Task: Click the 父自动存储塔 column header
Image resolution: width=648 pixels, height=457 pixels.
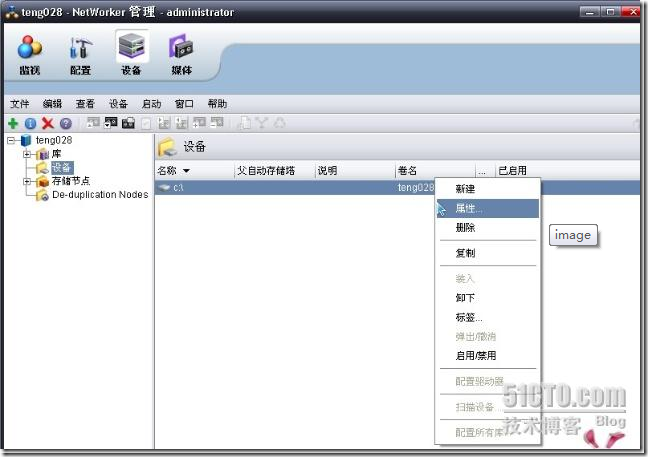Action: [274, 171]
